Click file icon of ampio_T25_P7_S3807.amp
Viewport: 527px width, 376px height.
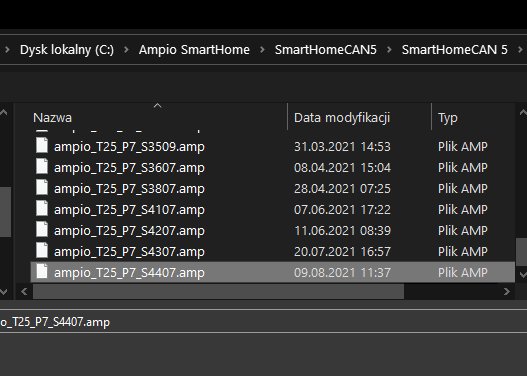pyautogui.click(x=42, y=187)
